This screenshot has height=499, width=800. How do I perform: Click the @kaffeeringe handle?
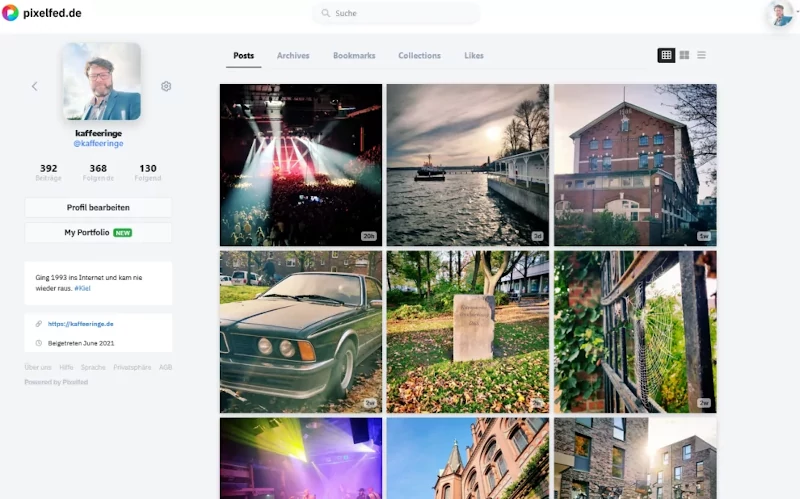pyautogui.click(x=98, y=144)
